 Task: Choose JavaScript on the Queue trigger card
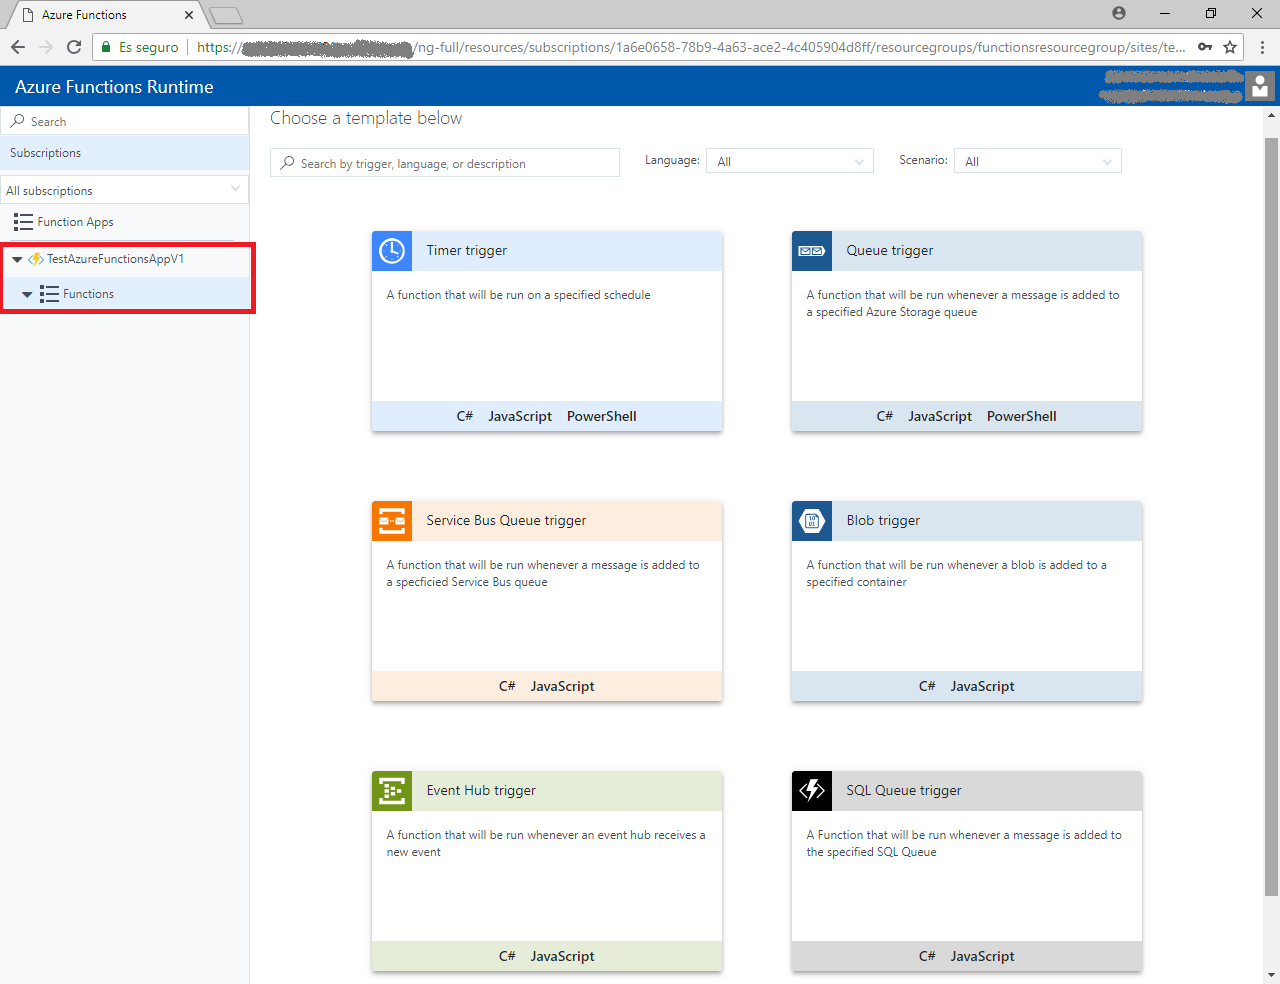tap(940, 416)
